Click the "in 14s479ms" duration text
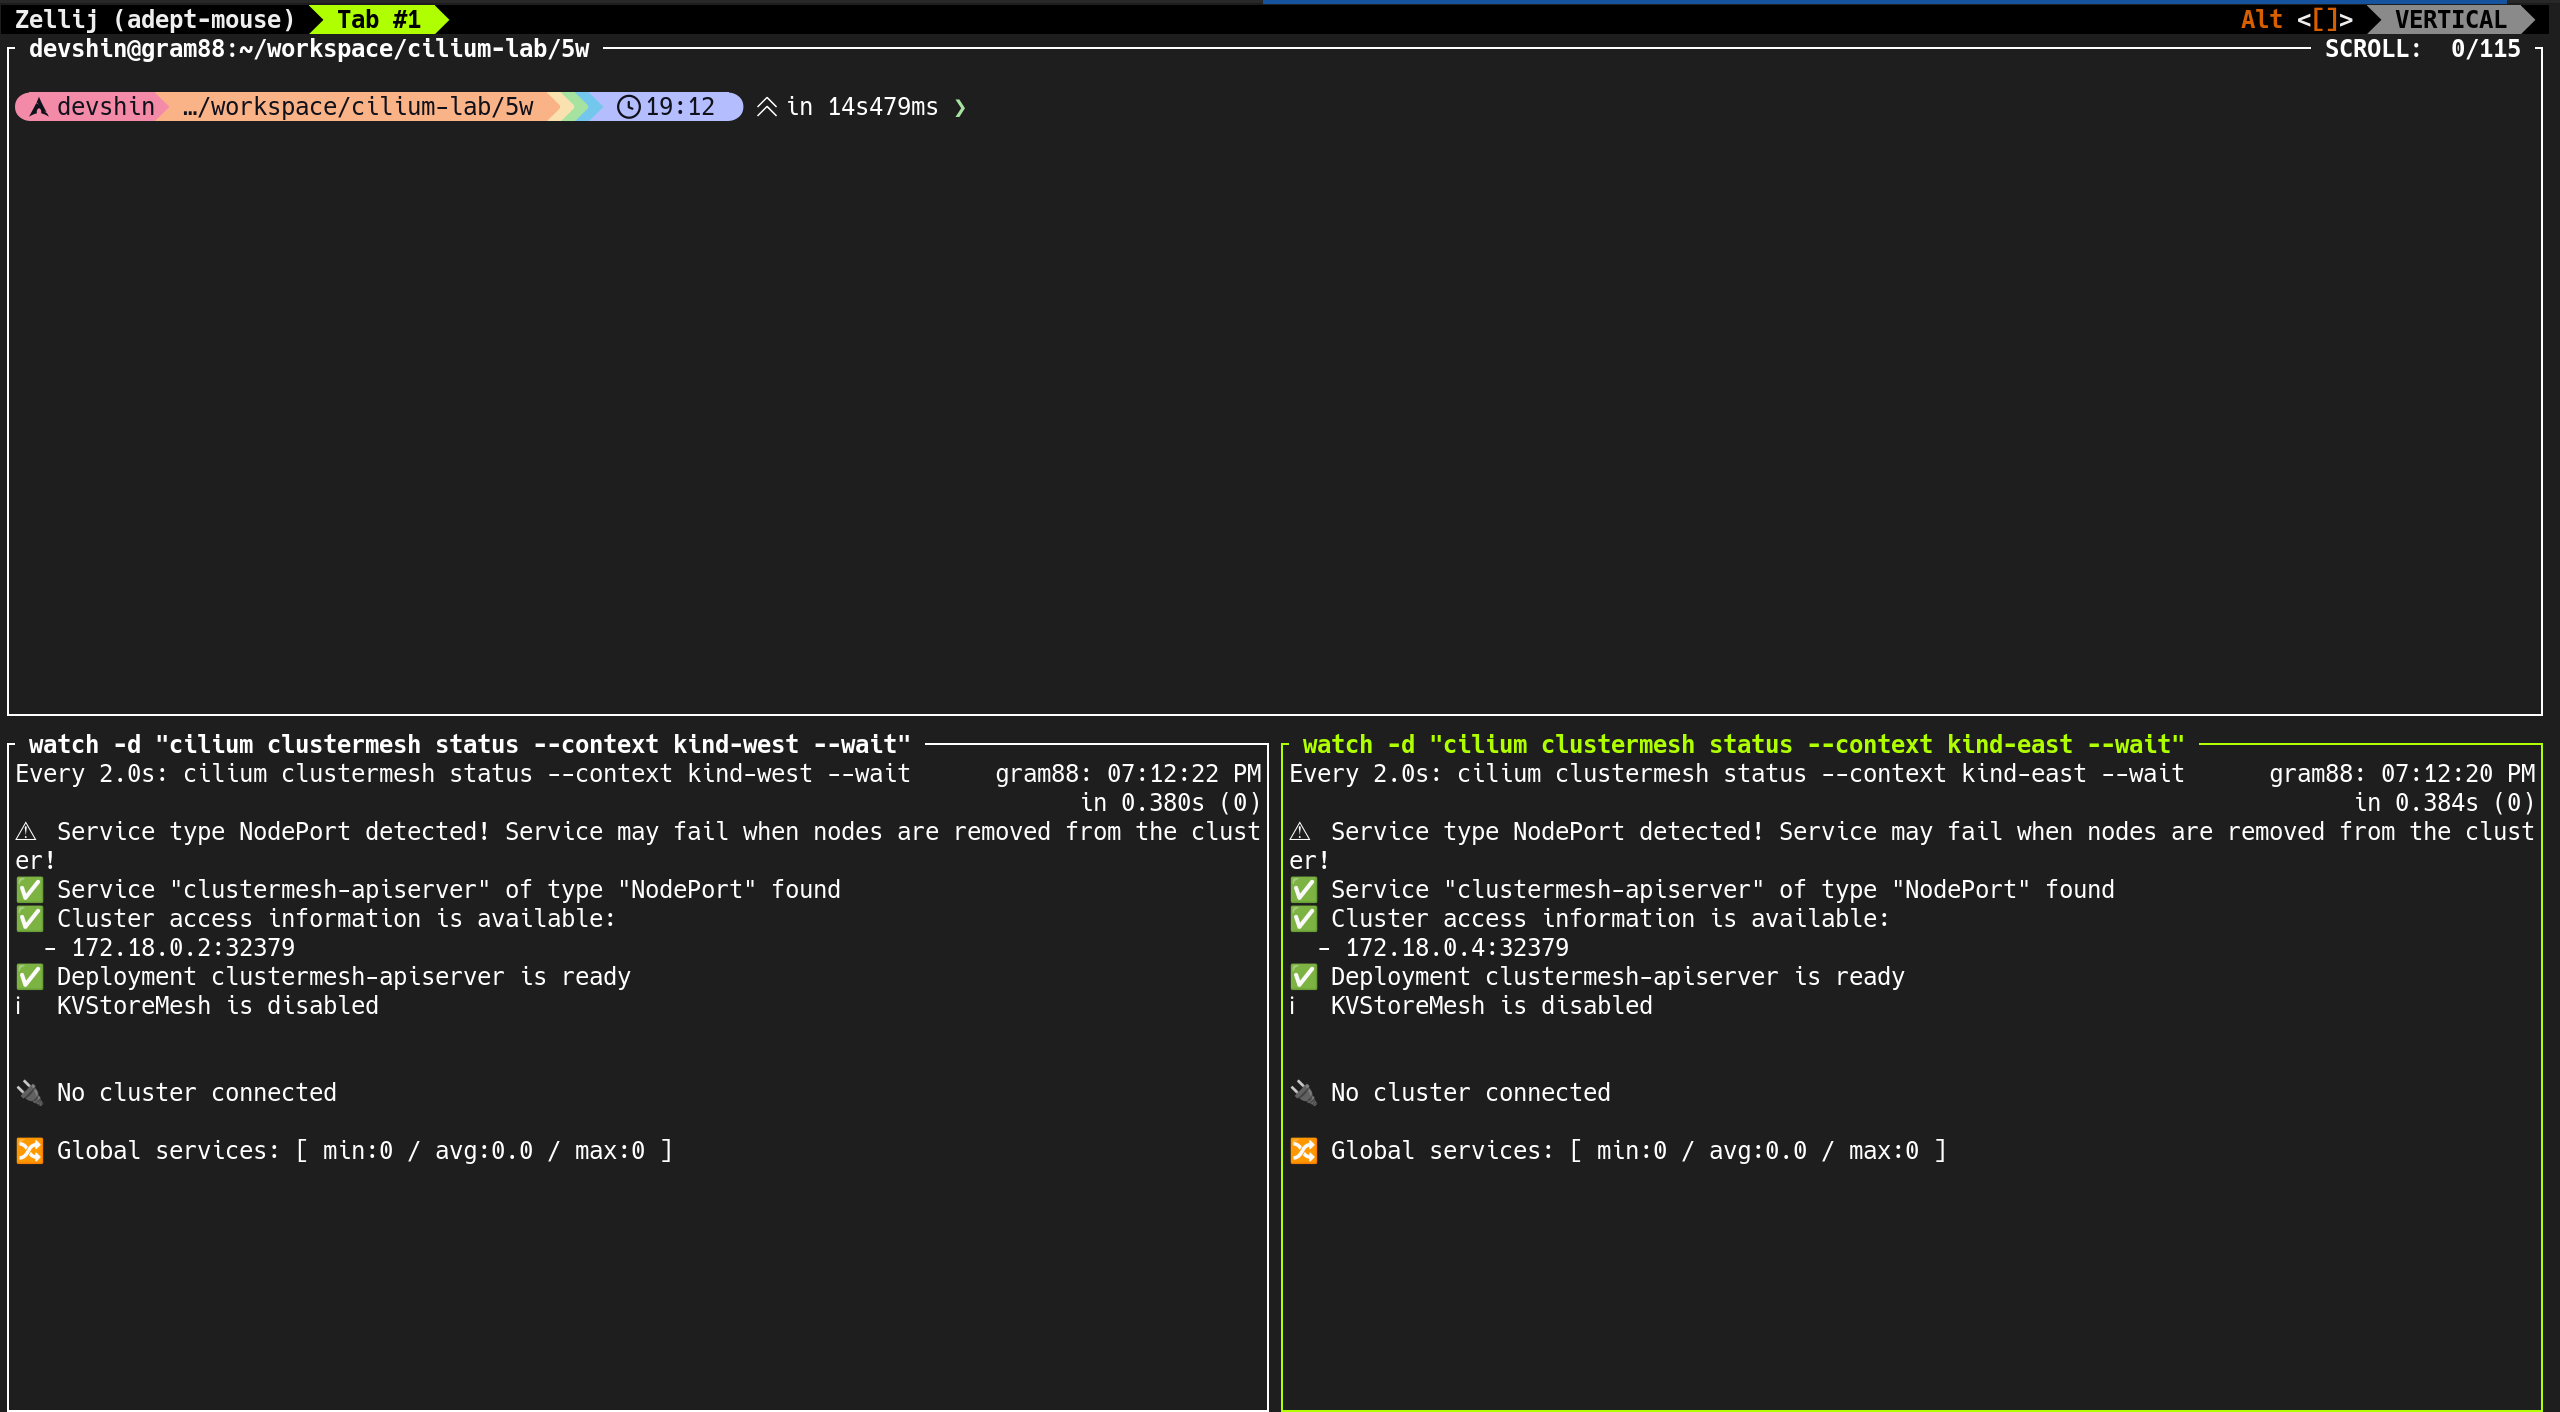Screen dimensions: 2560x1412 pos(862,106)
